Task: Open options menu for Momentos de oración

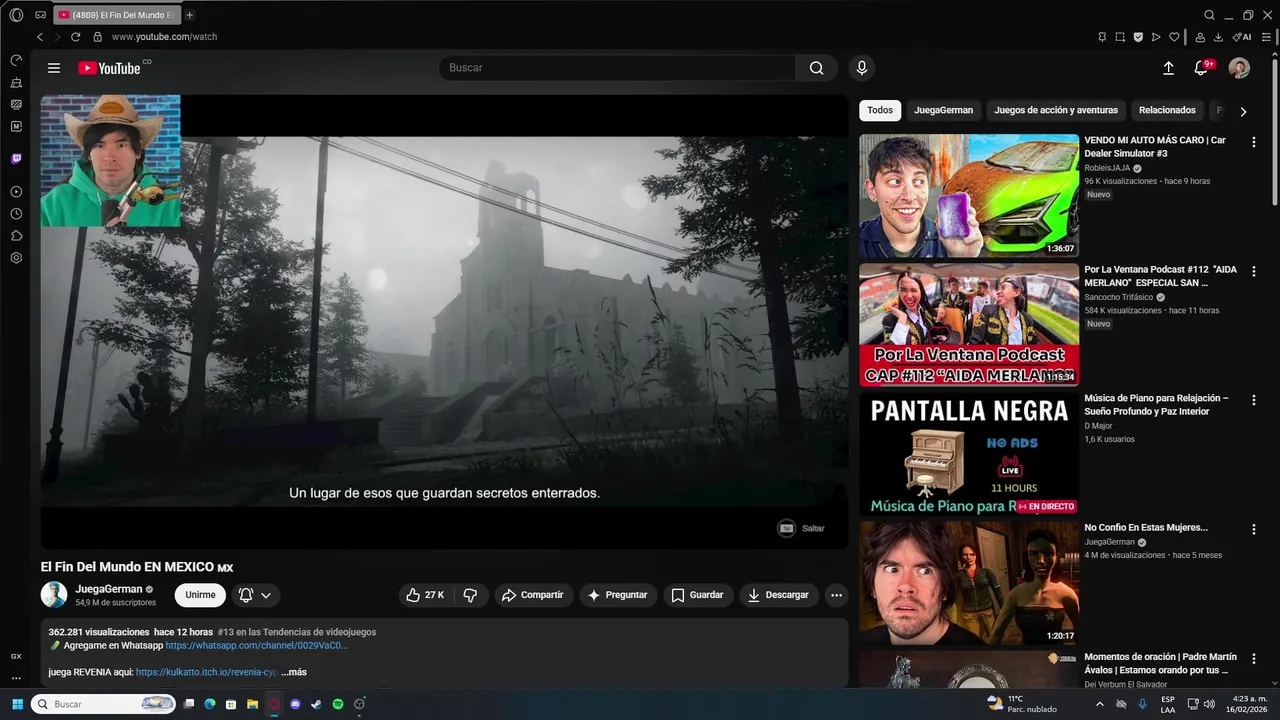Action: point(1254,658)
